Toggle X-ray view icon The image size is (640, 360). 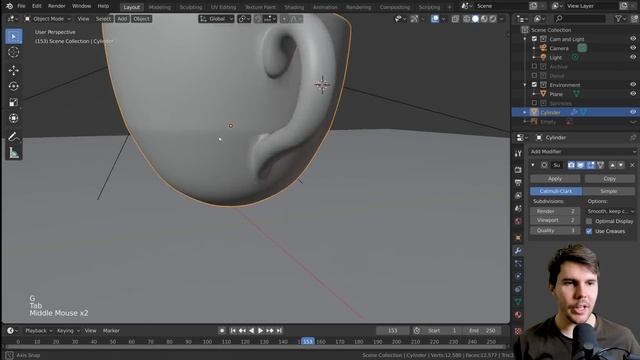tap(455, 19)
